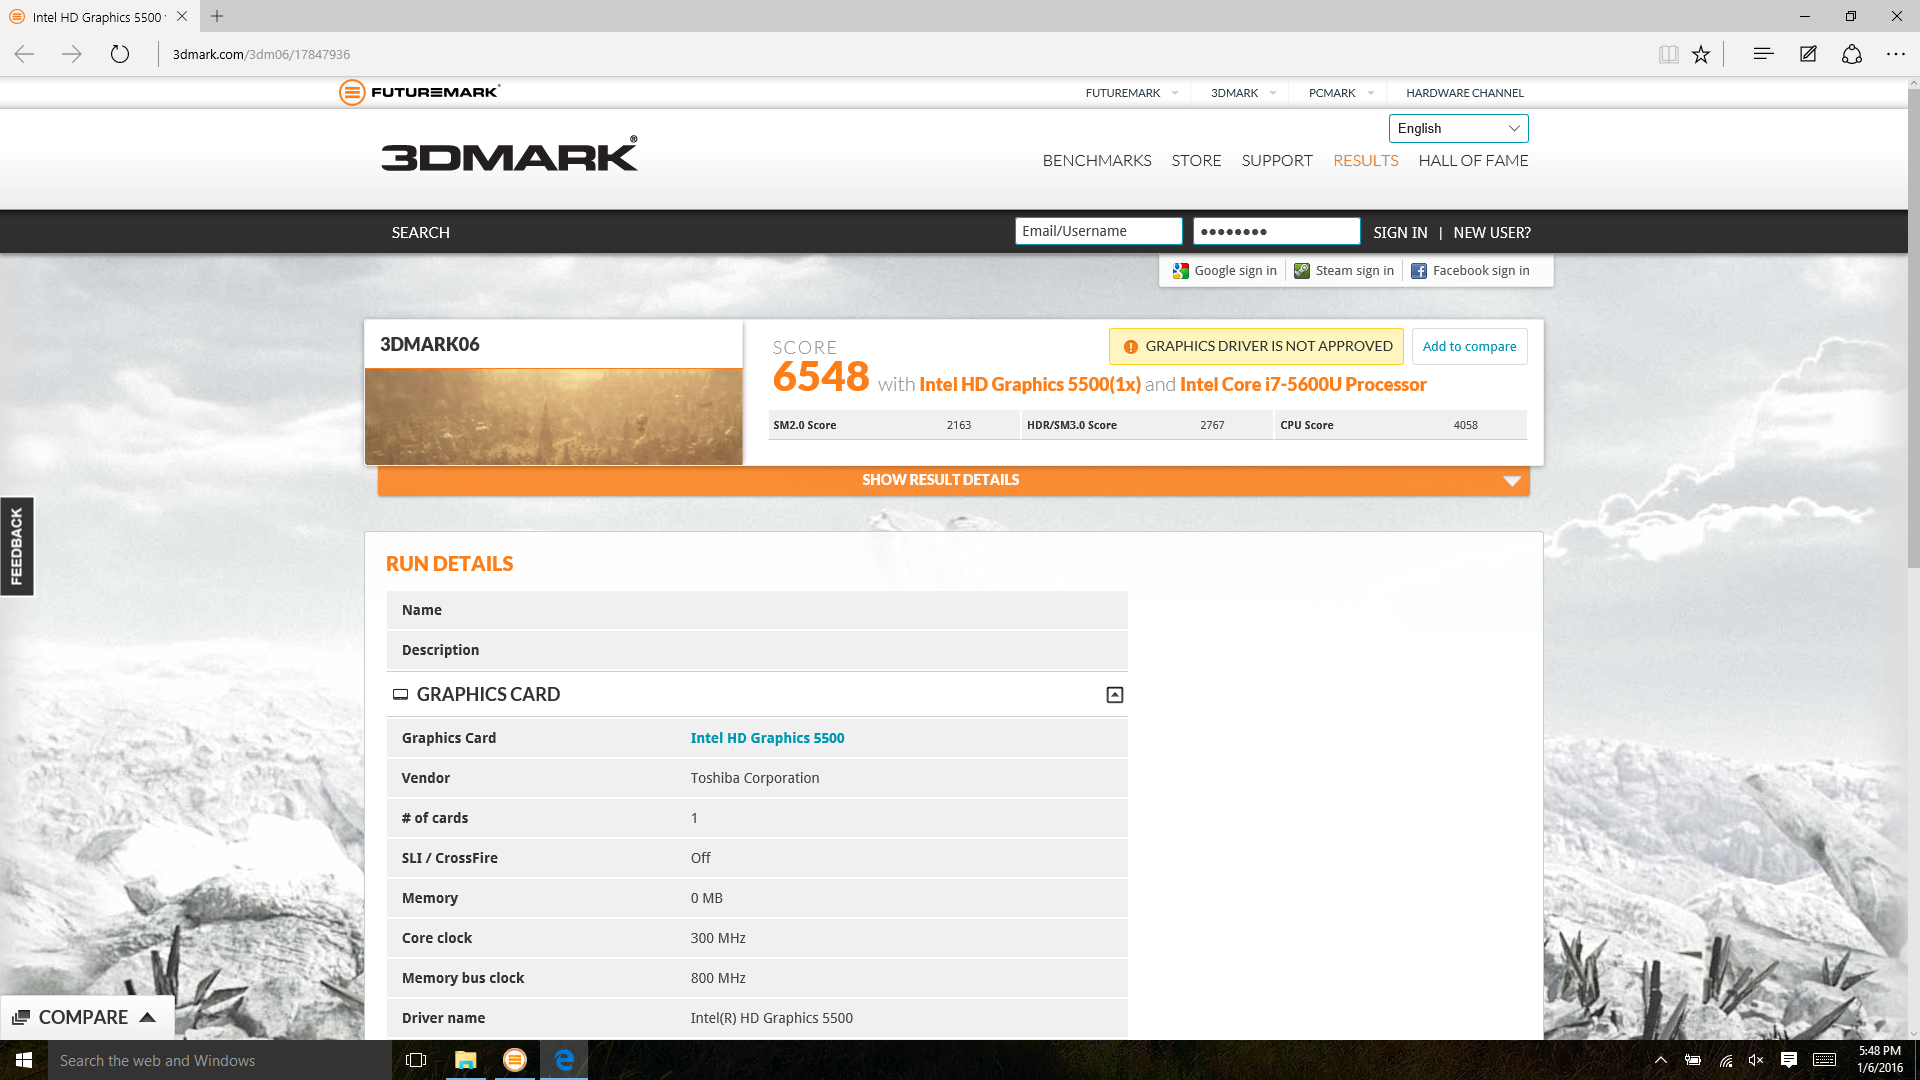Screen dimensions: 1920x1080
Task: Click Google sign in icon
Action: 1181,271
